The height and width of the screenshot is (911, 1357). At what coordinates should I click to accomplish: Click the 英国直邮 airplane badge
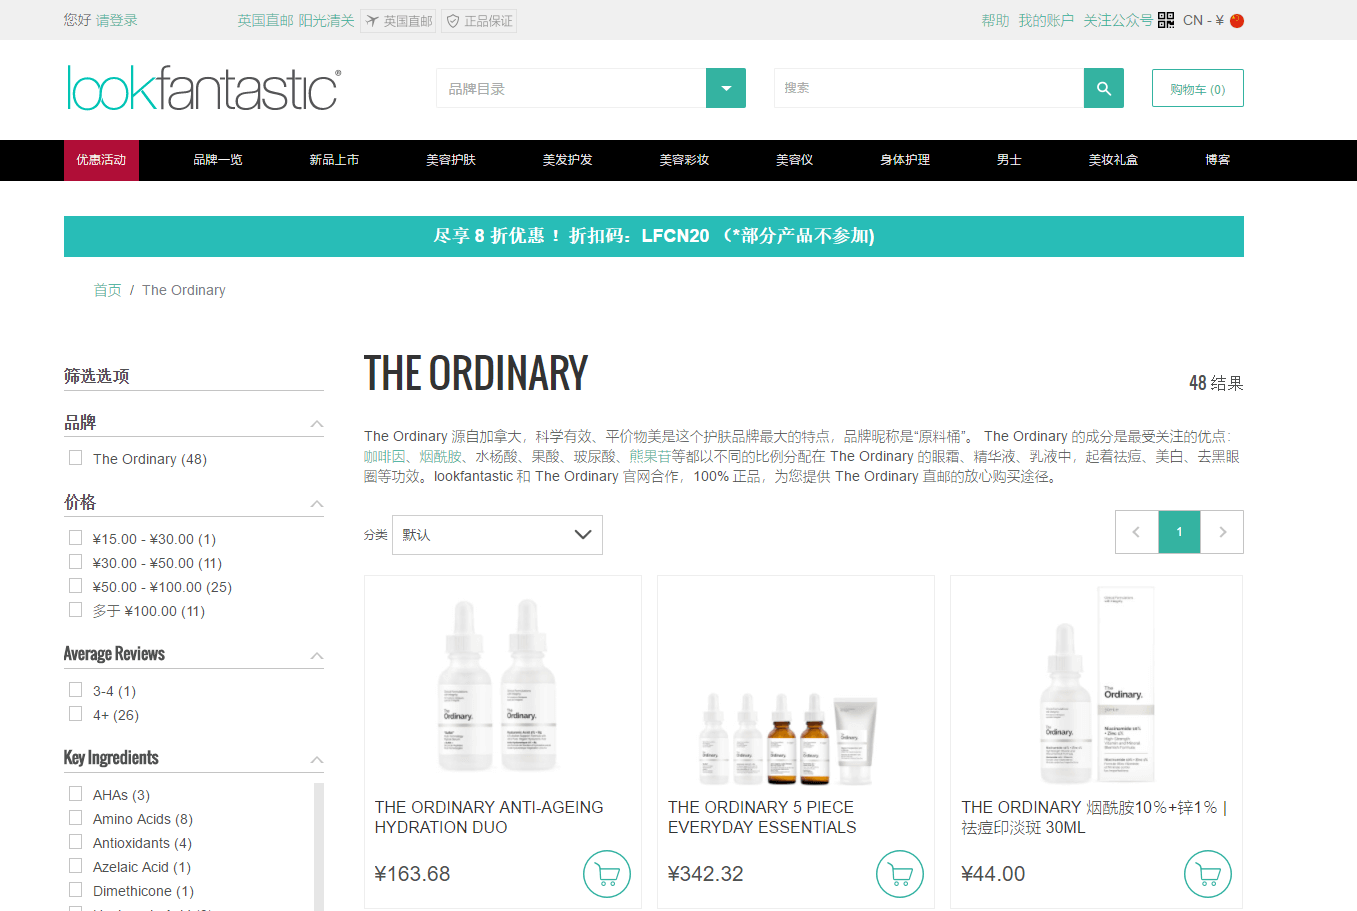(x=398, y=21)
